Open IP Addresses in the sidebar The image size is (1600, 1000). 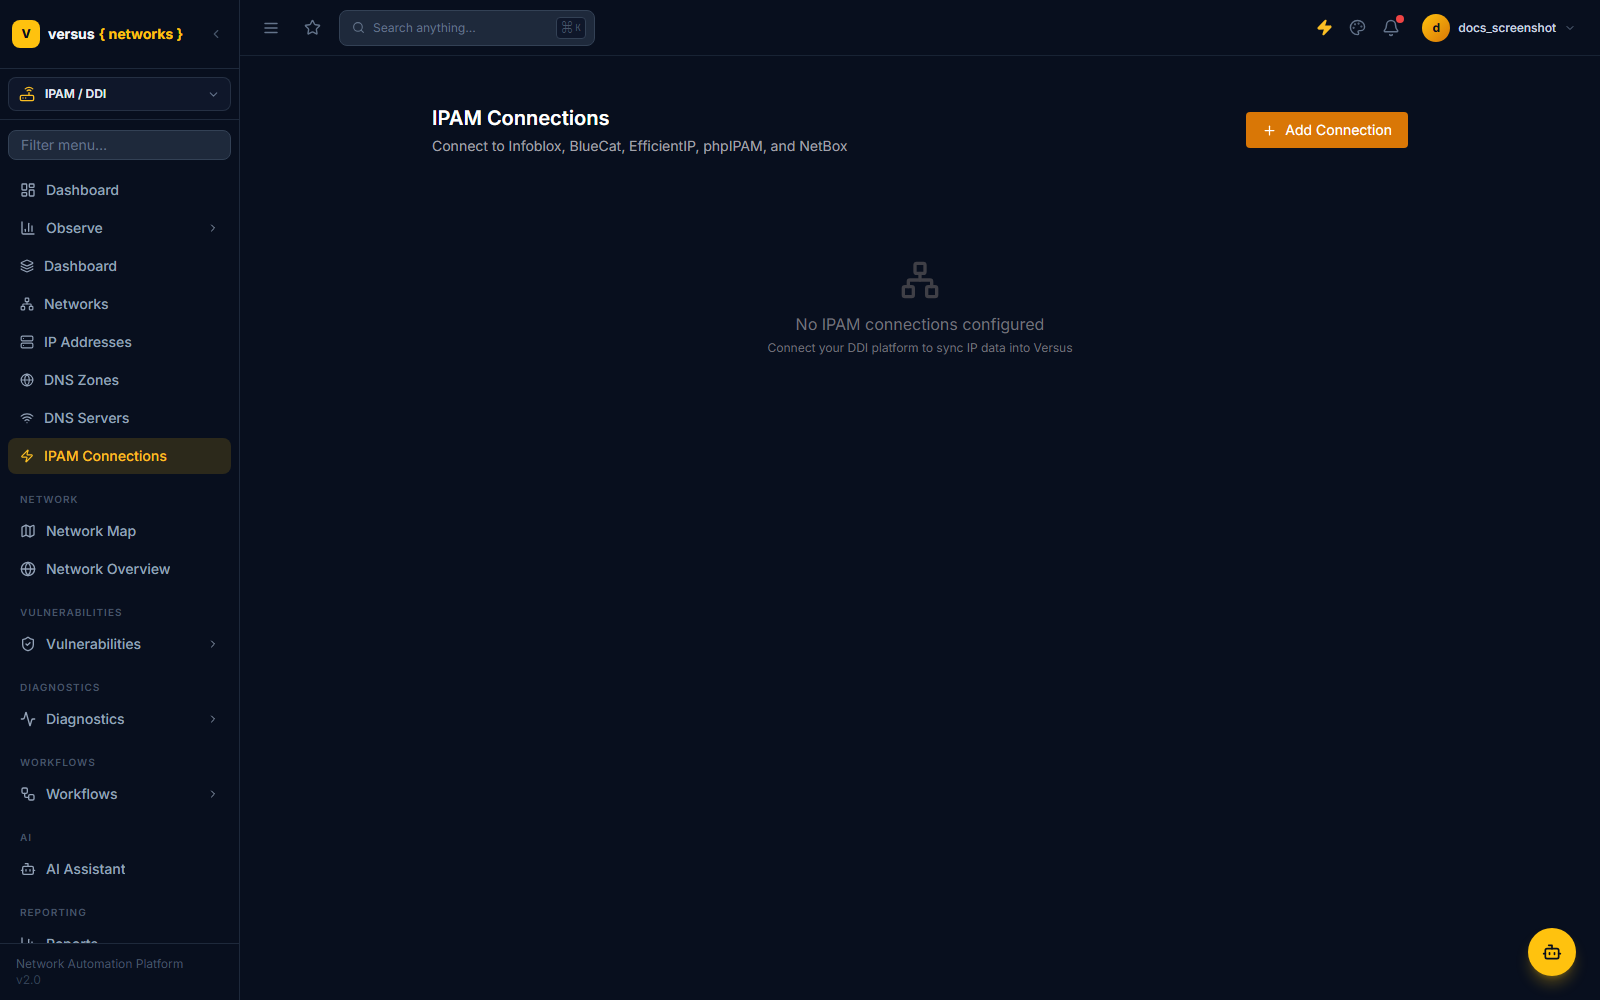[x=119, y=342]
